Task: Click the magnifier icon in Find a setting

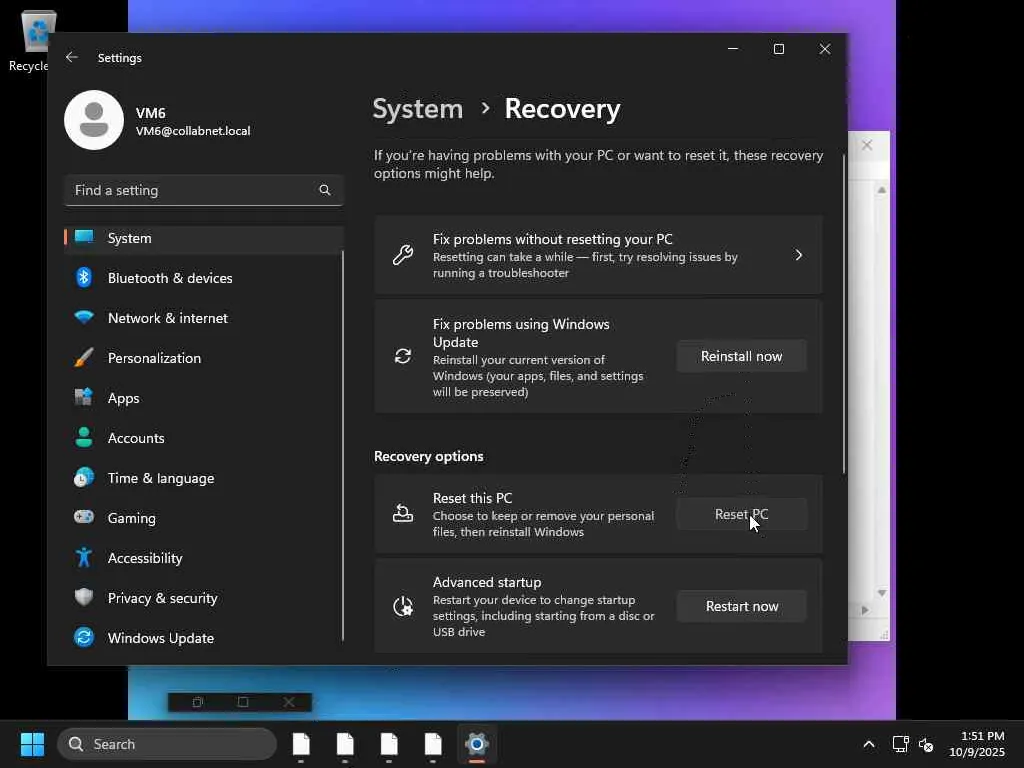Action: coord(325,190)
